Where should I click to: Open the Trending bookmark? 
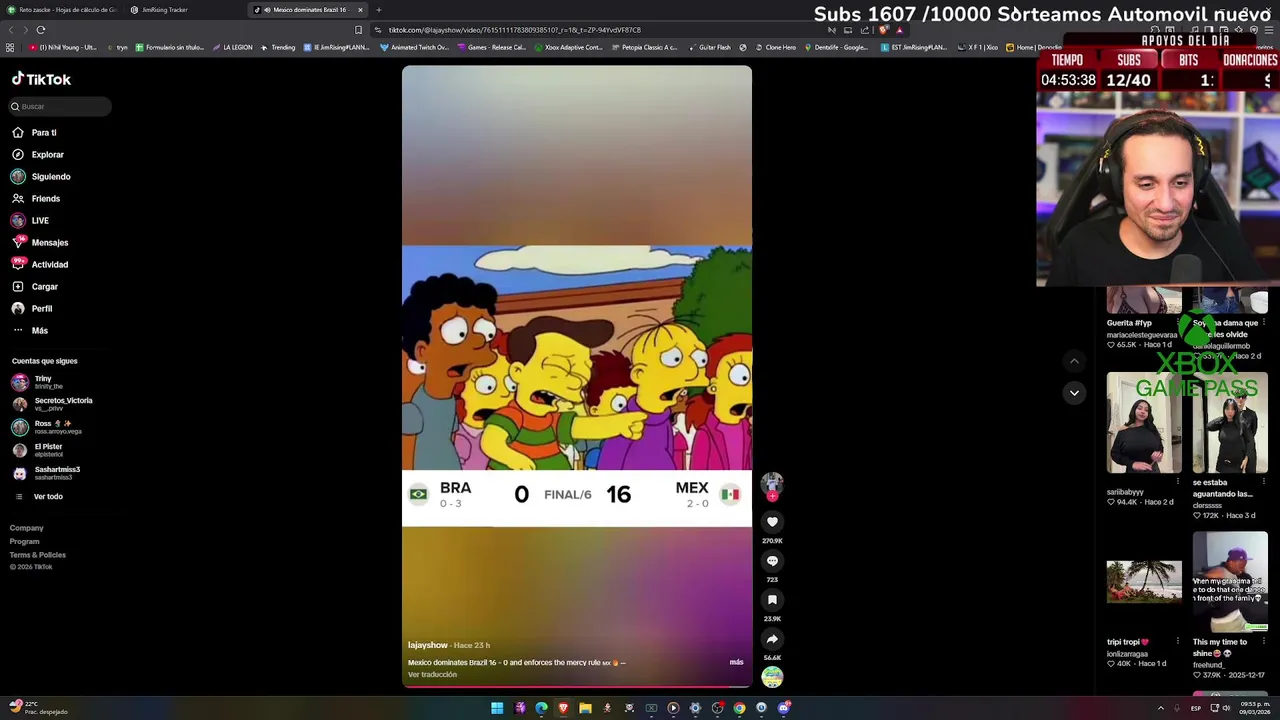278,47
